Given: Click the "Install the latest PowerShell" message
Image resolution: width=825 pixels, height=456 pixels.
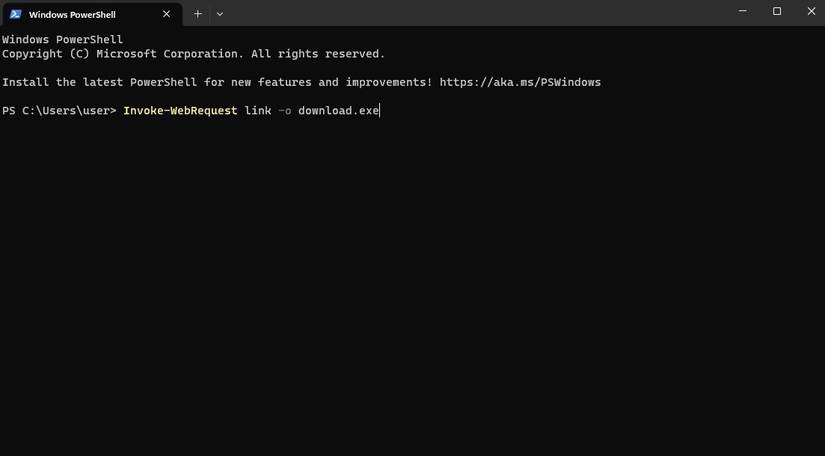Looking at the screenshot, I should coord(215,82).
